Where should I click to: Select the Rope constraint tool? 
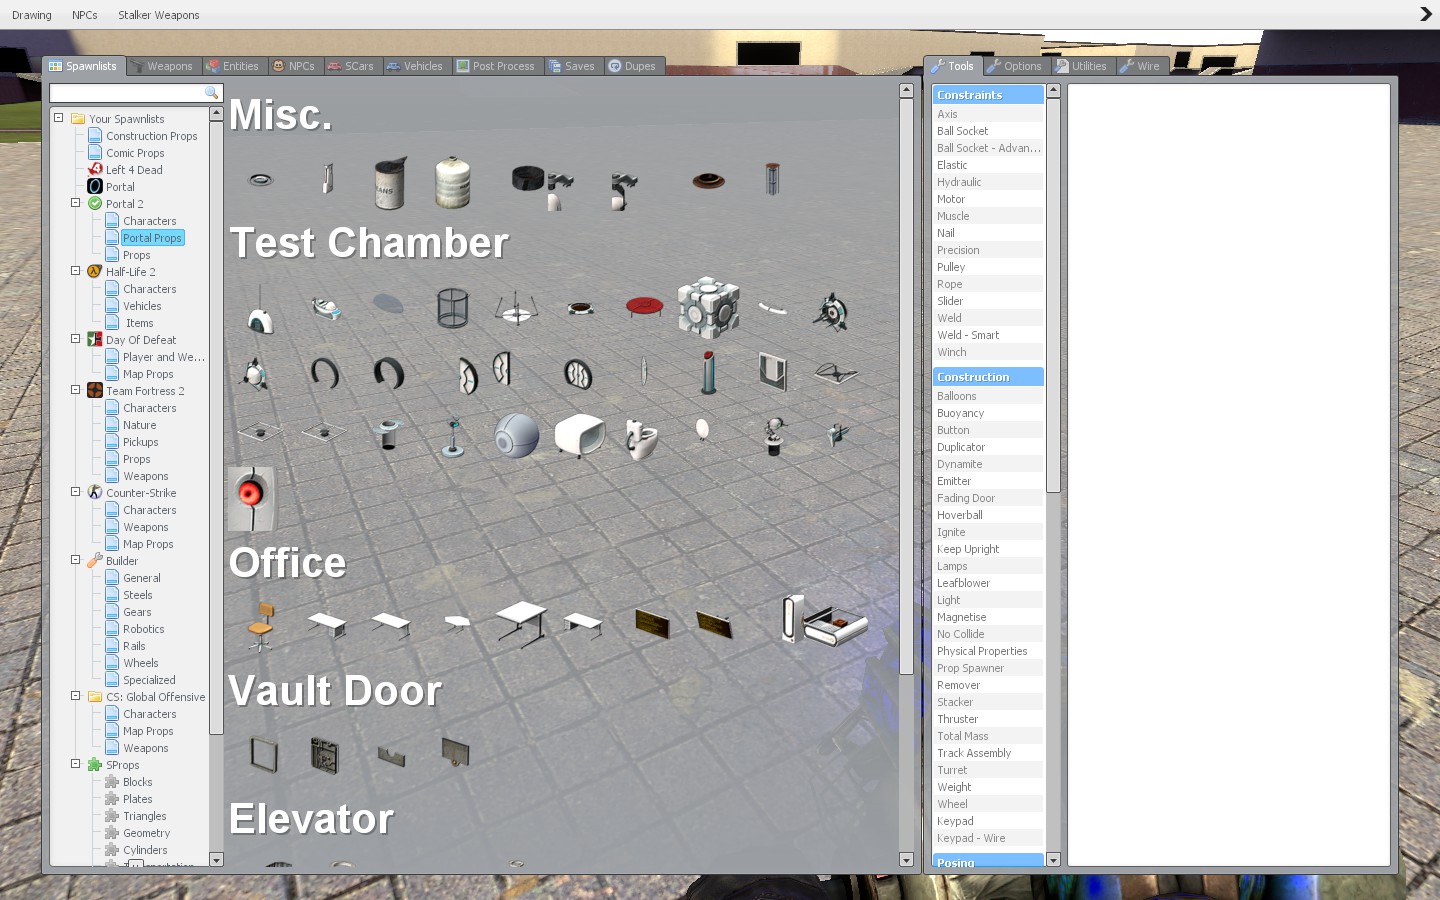(x=988, y=284)
